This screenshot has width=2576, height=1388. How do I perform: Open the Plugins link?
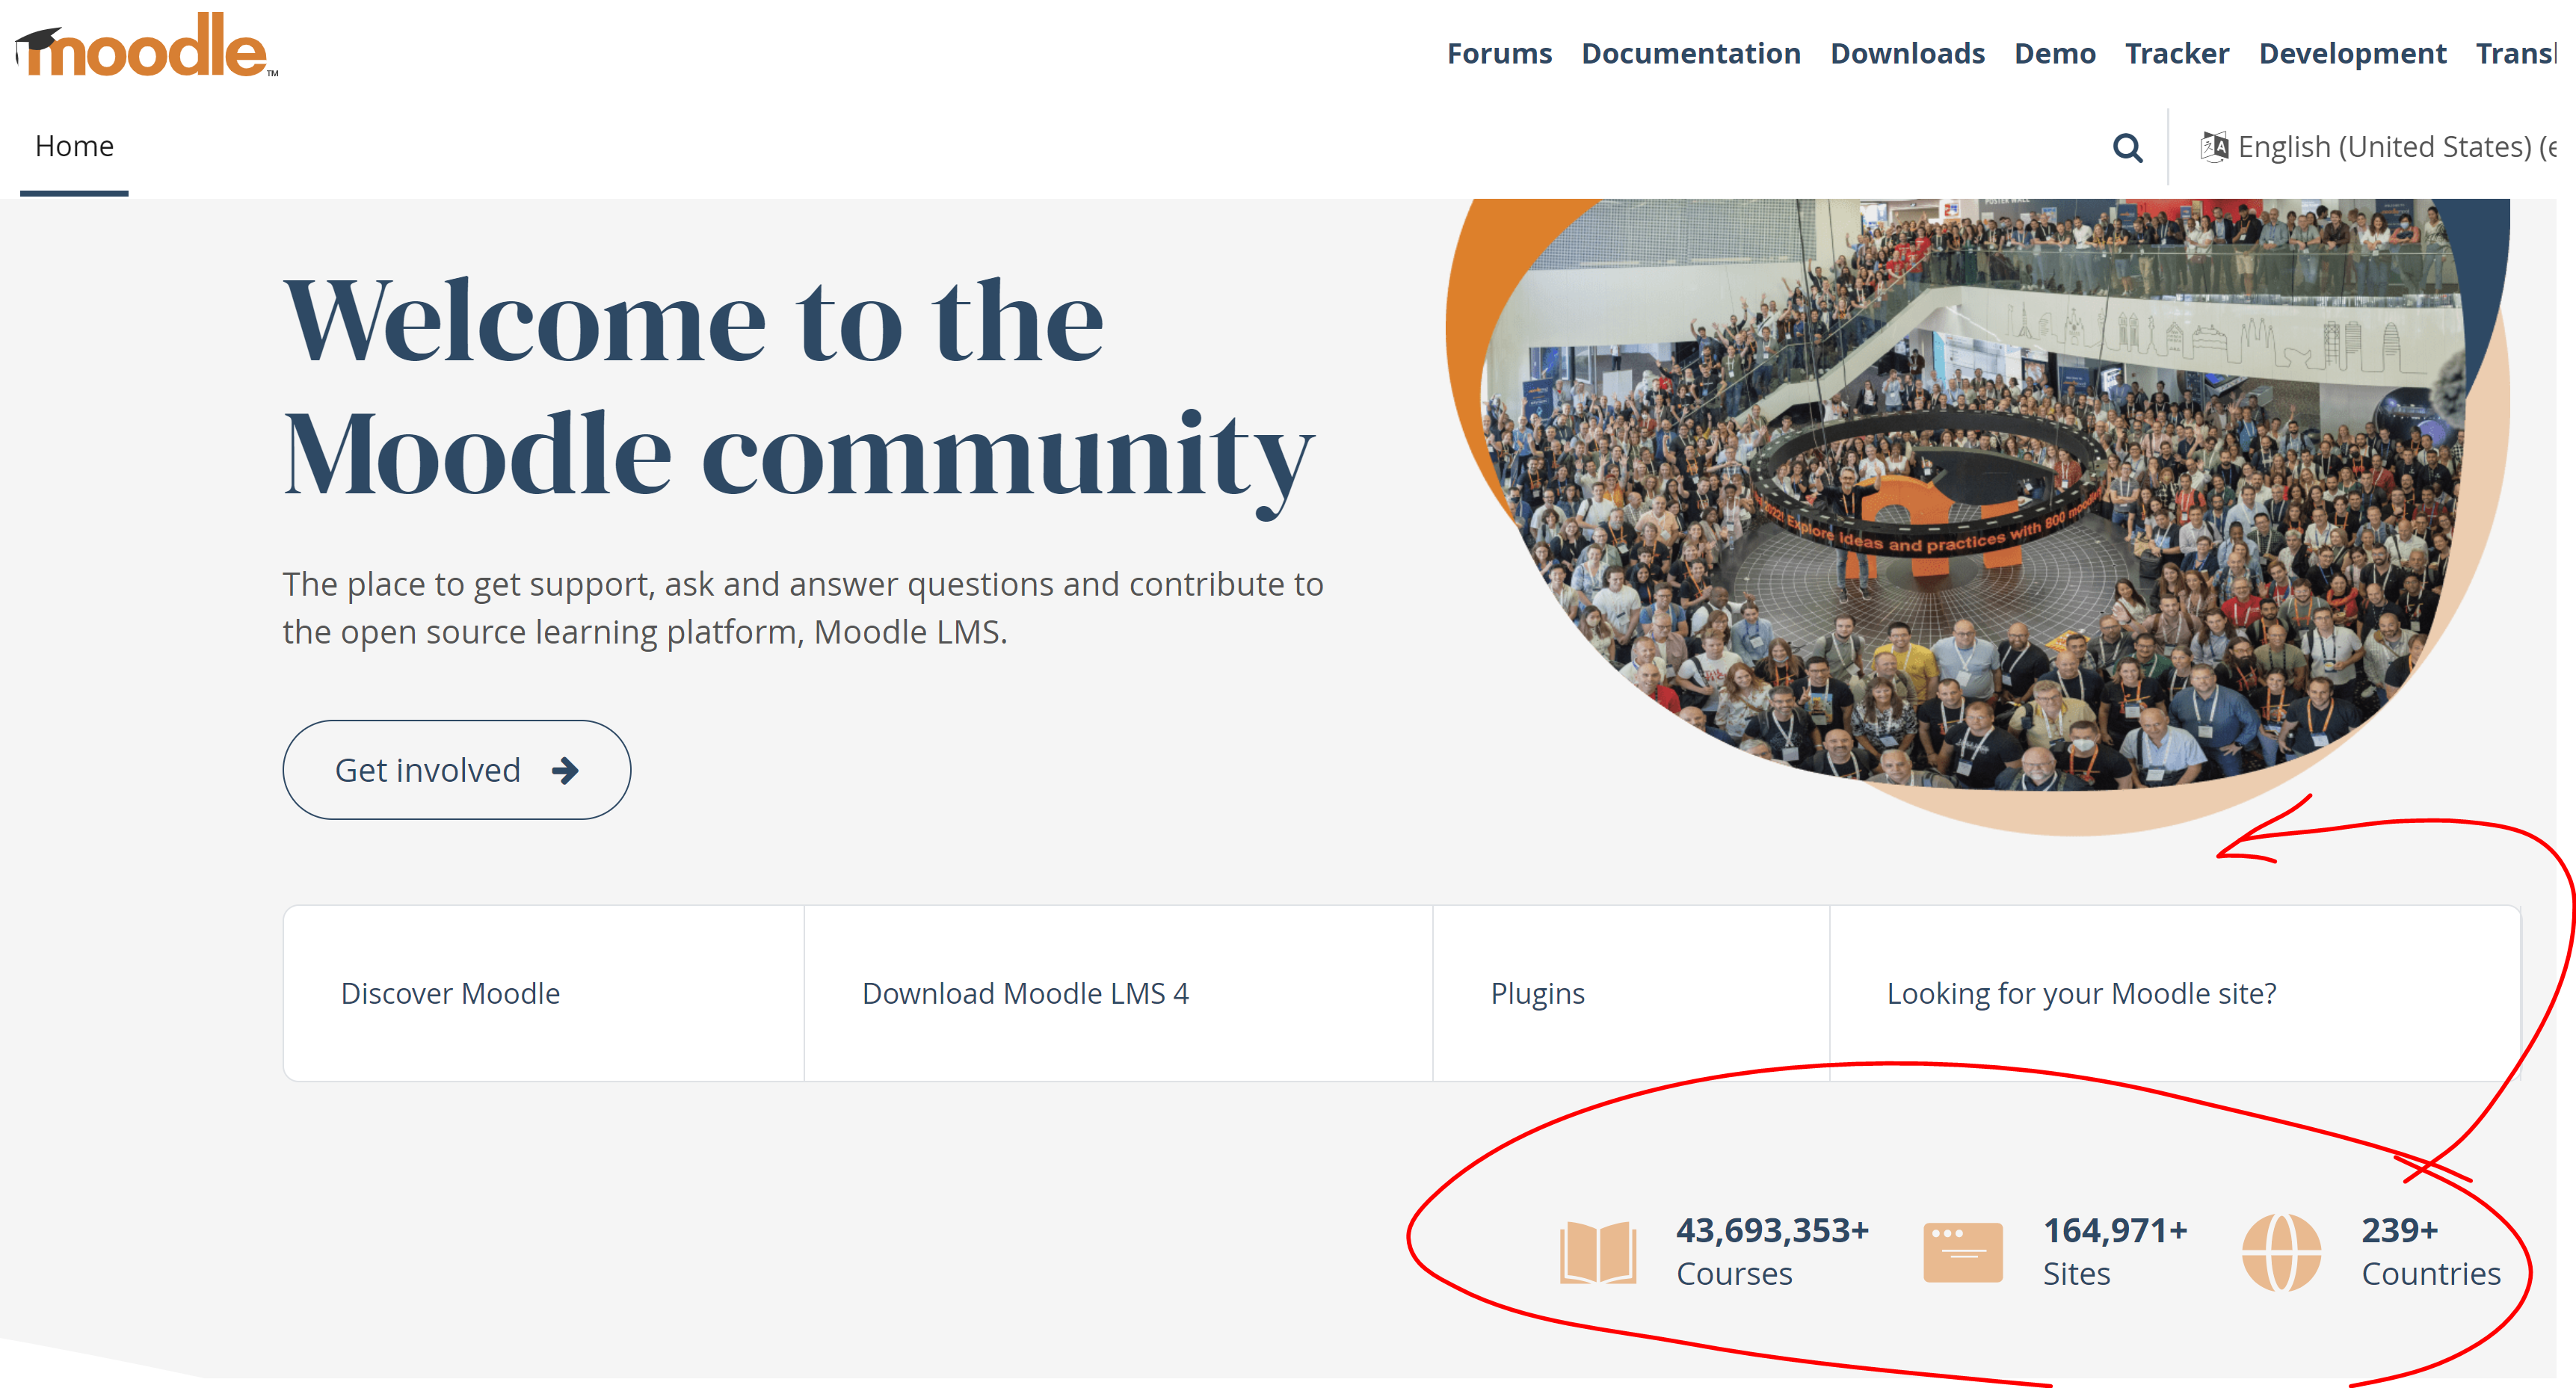[1537, 993]
